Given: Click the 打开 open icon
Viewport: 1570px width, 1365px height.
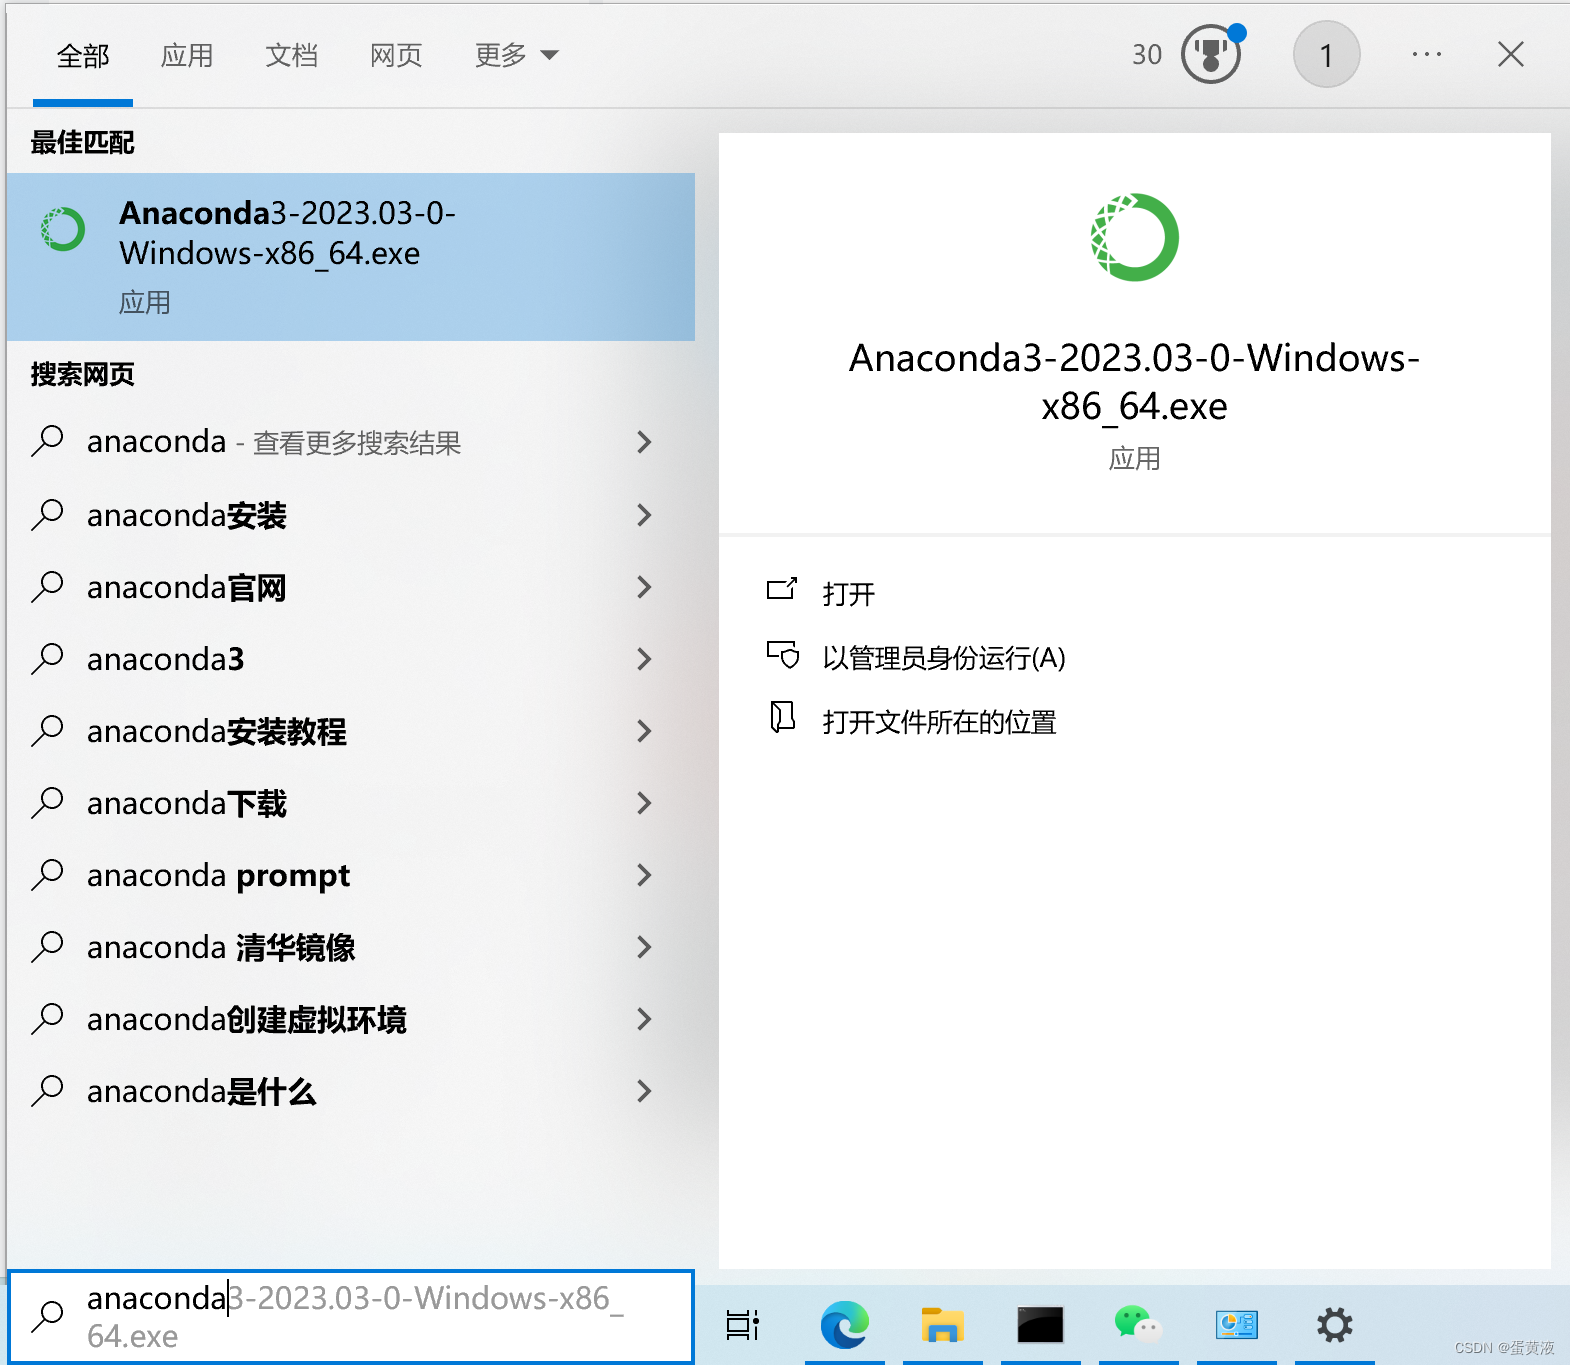Looking at the screenshot, I should click(x=782, y=589).
